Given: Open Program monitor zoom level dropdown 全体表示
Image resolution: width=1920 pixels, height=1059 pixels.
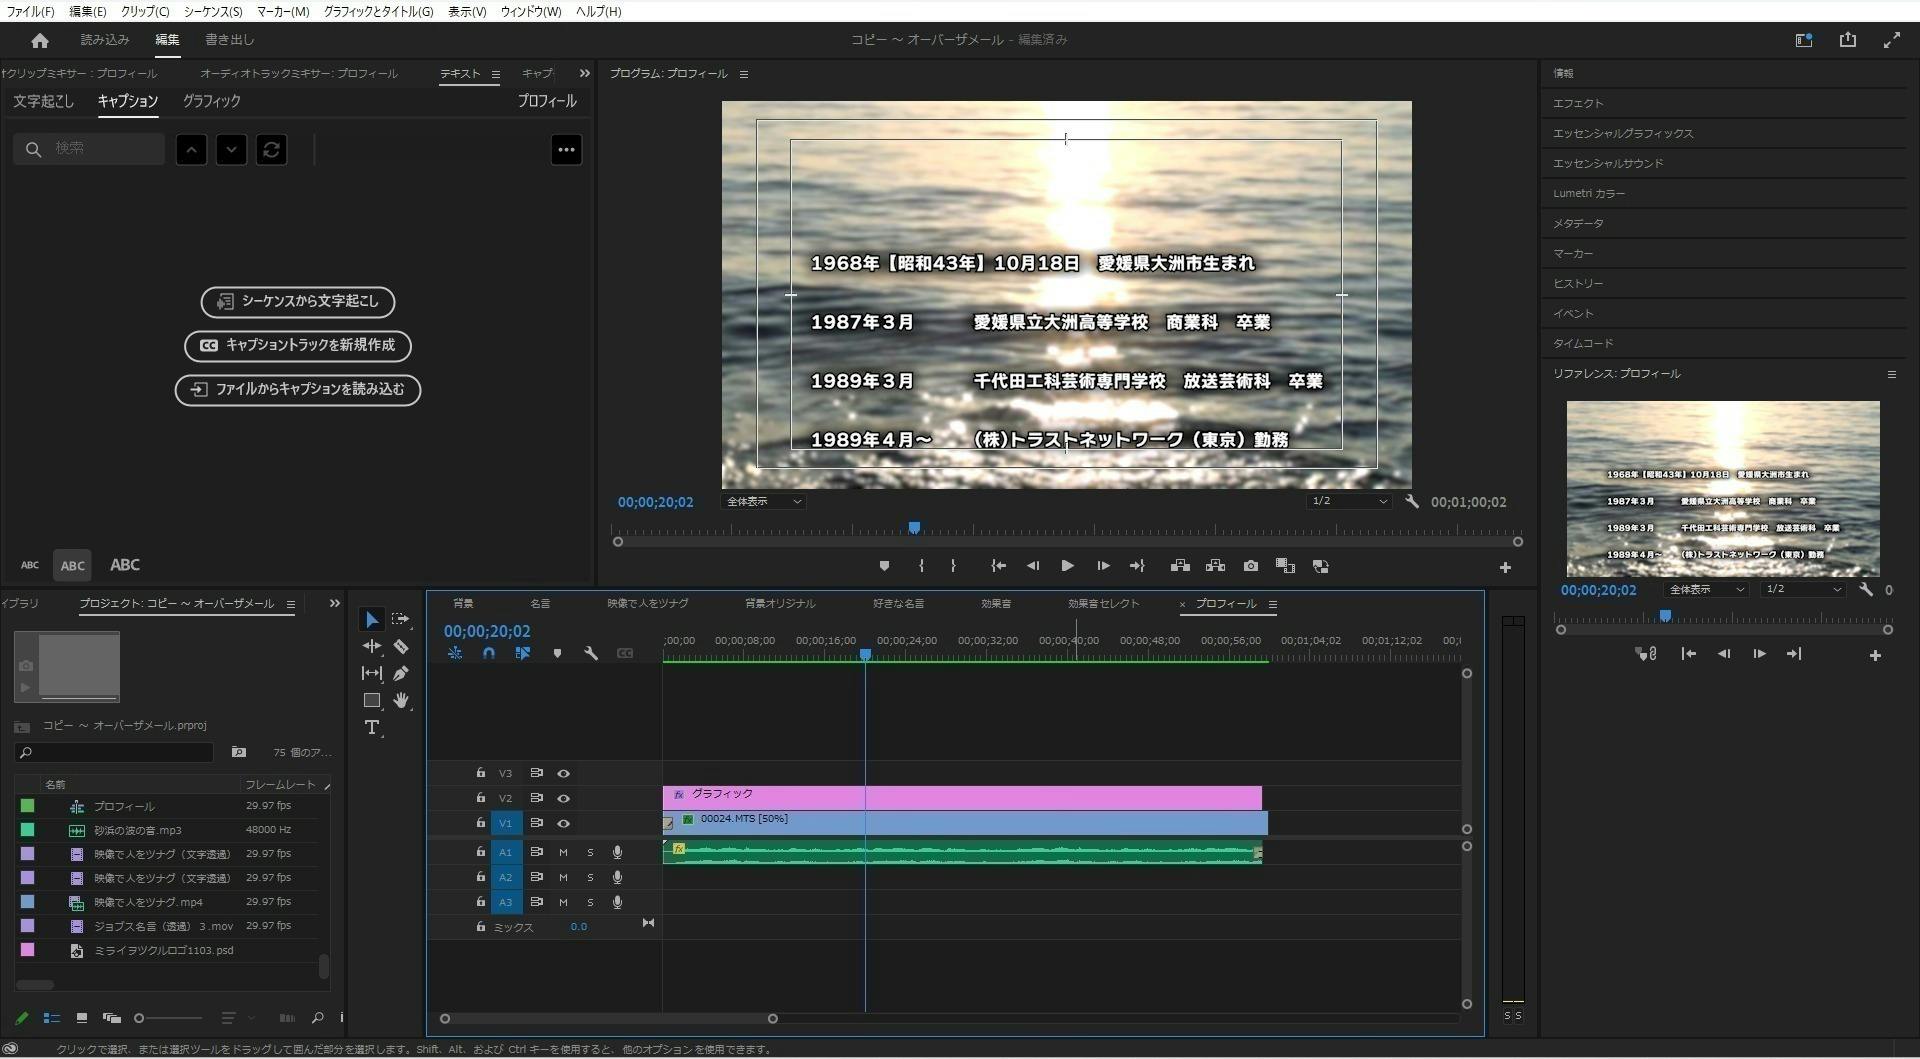Looking at the screenshot, I should tap(763, 502).
